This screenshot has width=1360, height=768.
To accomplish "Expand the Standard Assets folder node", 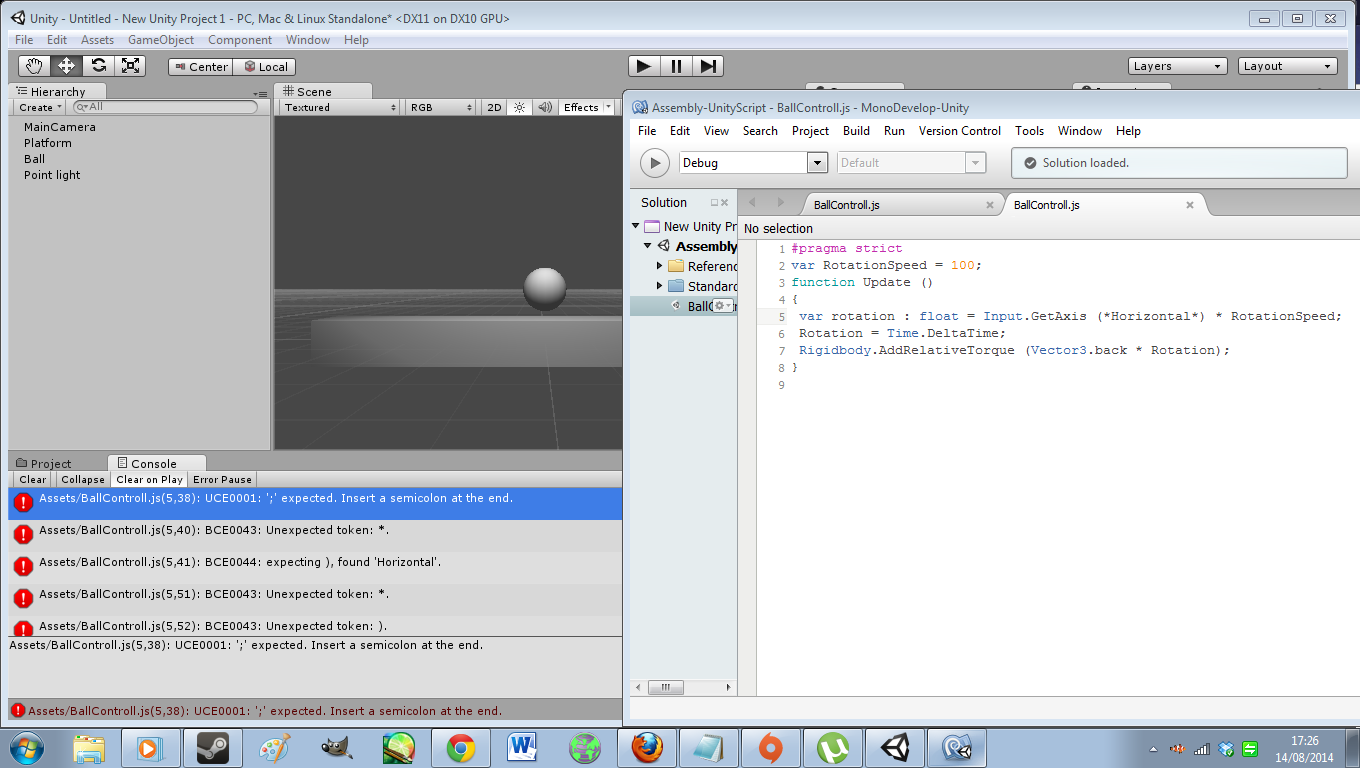I will 660,286.
